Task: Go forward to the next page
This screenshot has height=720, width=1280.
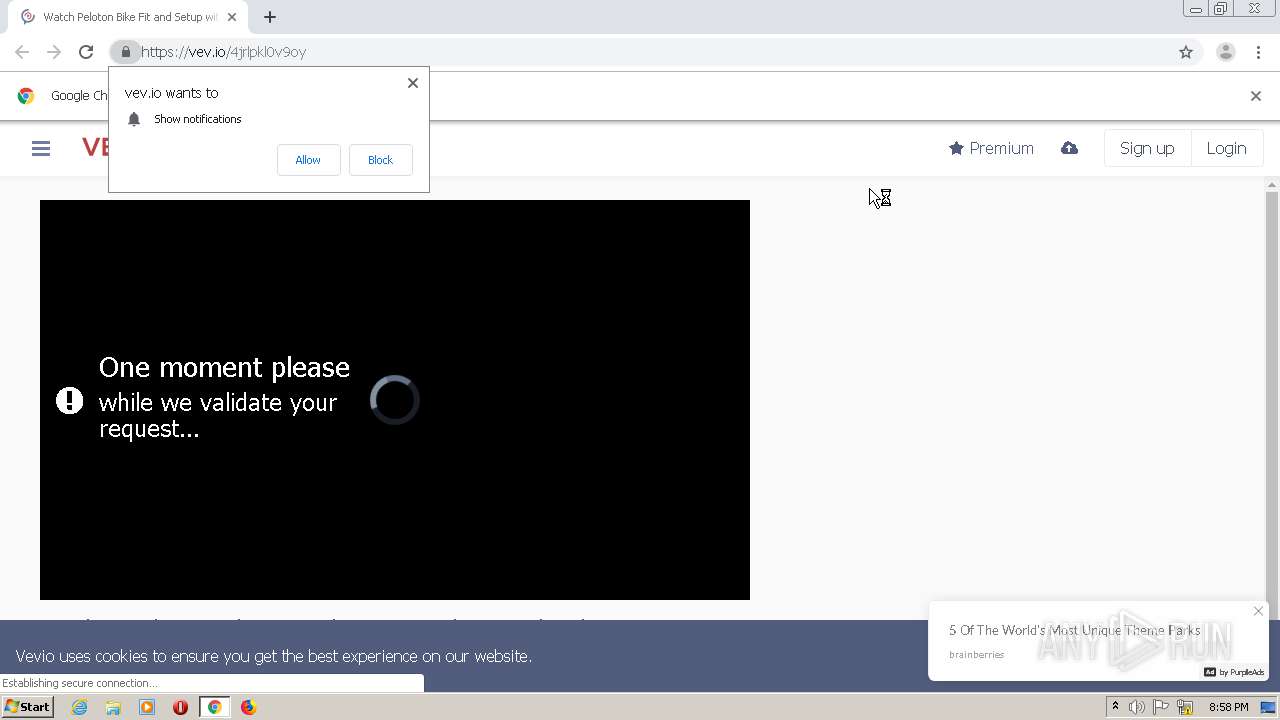Action: [54, 52]
